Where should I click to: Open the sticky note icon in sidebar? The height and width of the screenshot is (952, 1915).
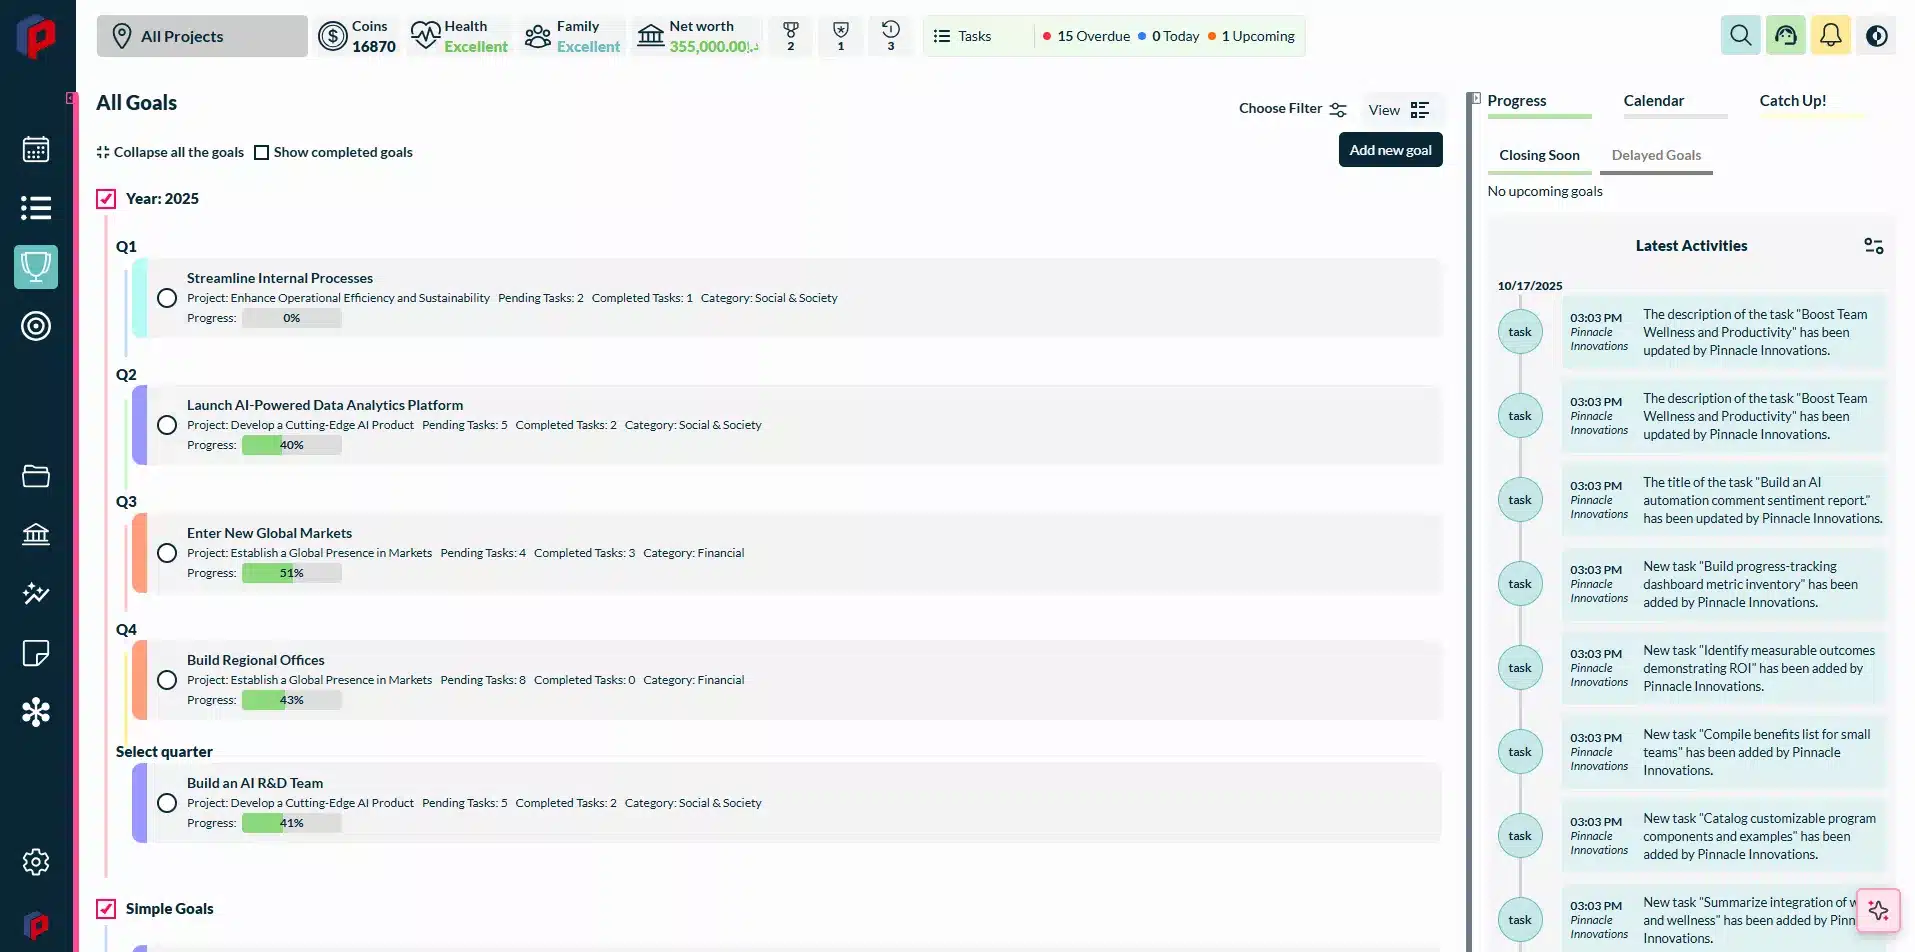click(x=36, y=653)
